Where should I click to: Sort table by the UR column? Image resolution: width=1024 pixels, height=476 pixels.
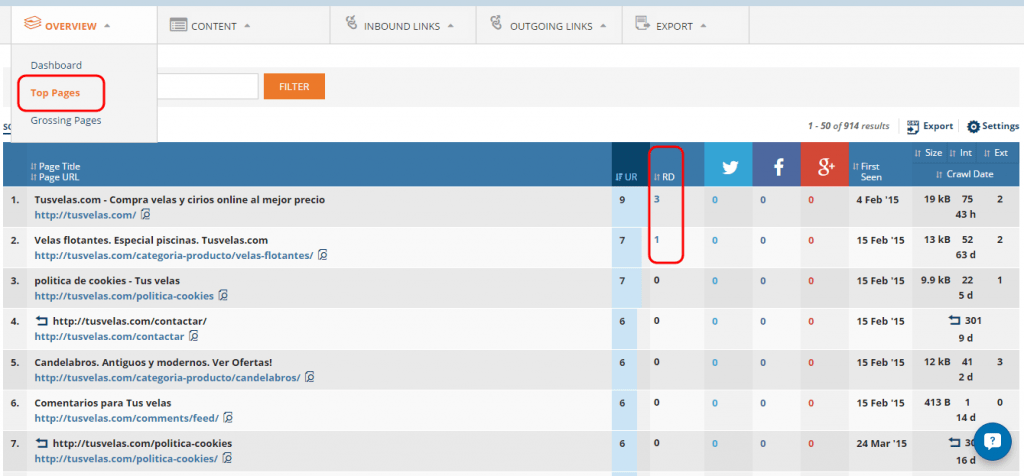tap(626, 177)
